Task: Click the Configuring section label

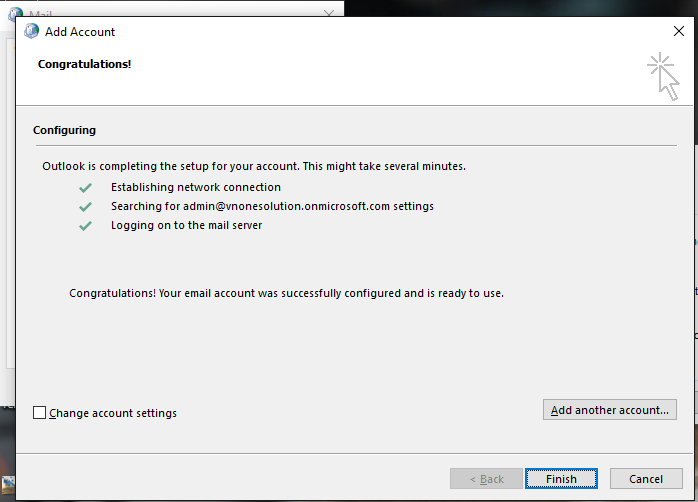Action: coord(64,130)
